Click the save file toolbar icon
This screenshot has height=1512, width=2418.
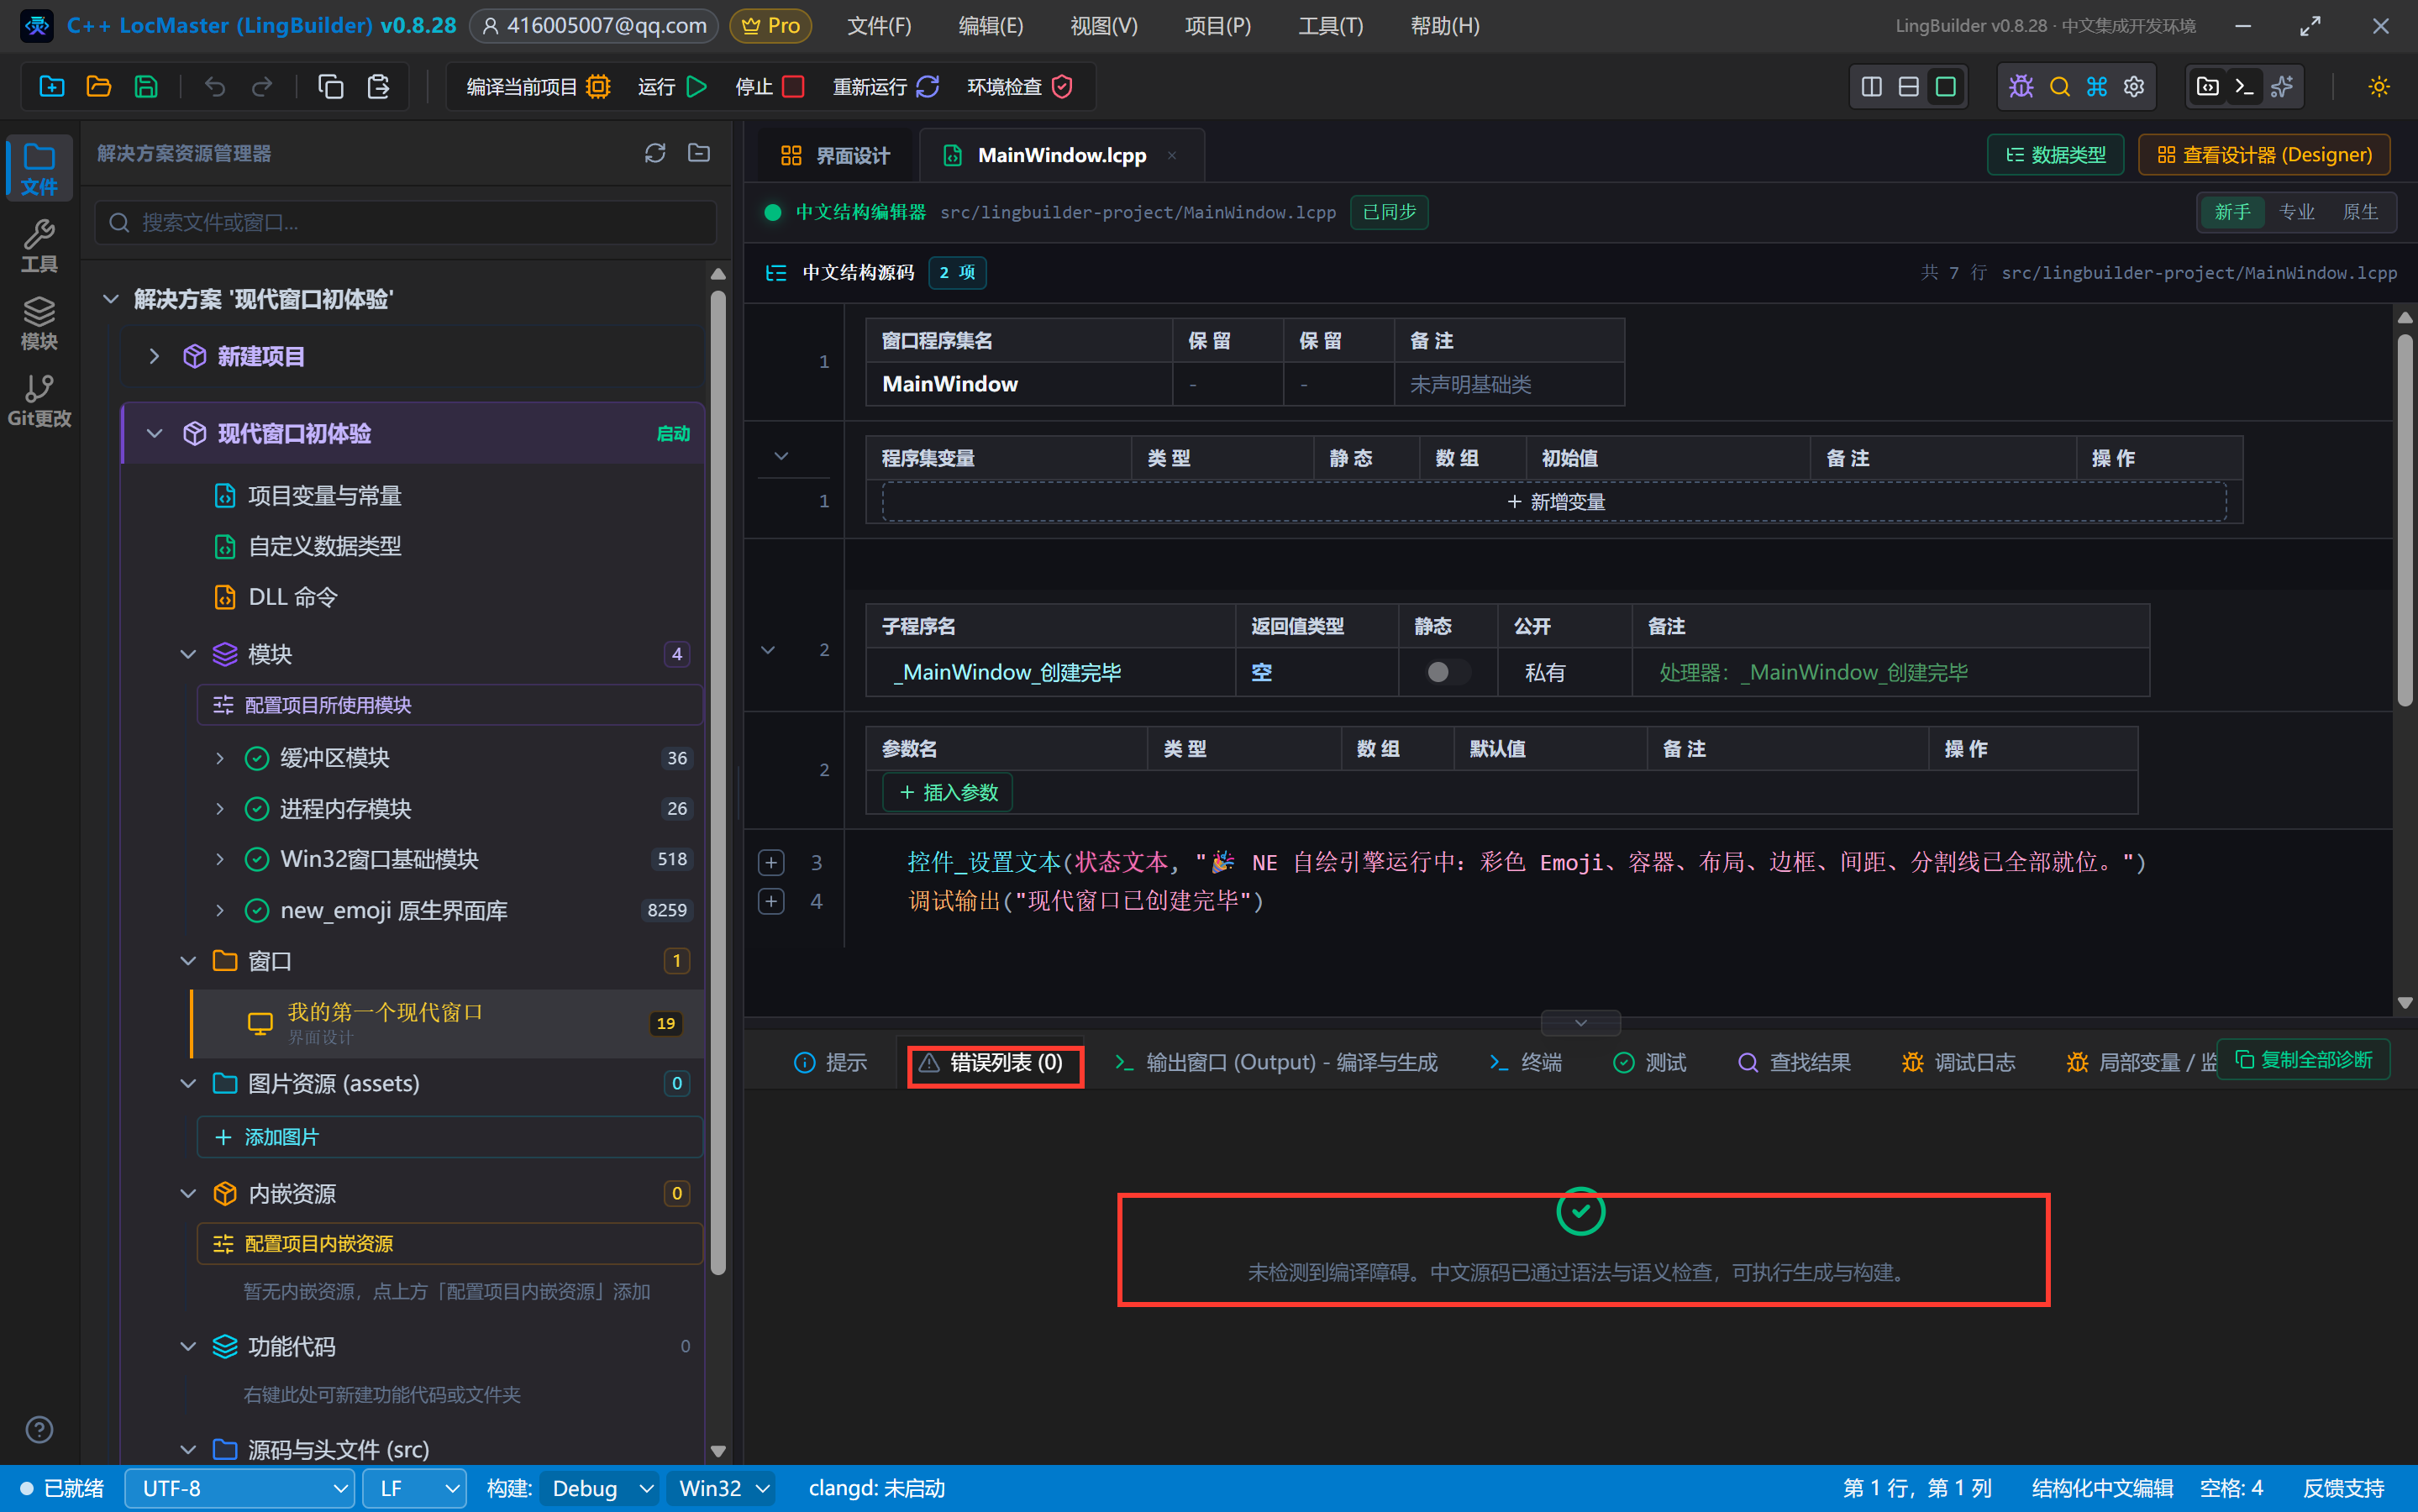(x=146, y=87)
